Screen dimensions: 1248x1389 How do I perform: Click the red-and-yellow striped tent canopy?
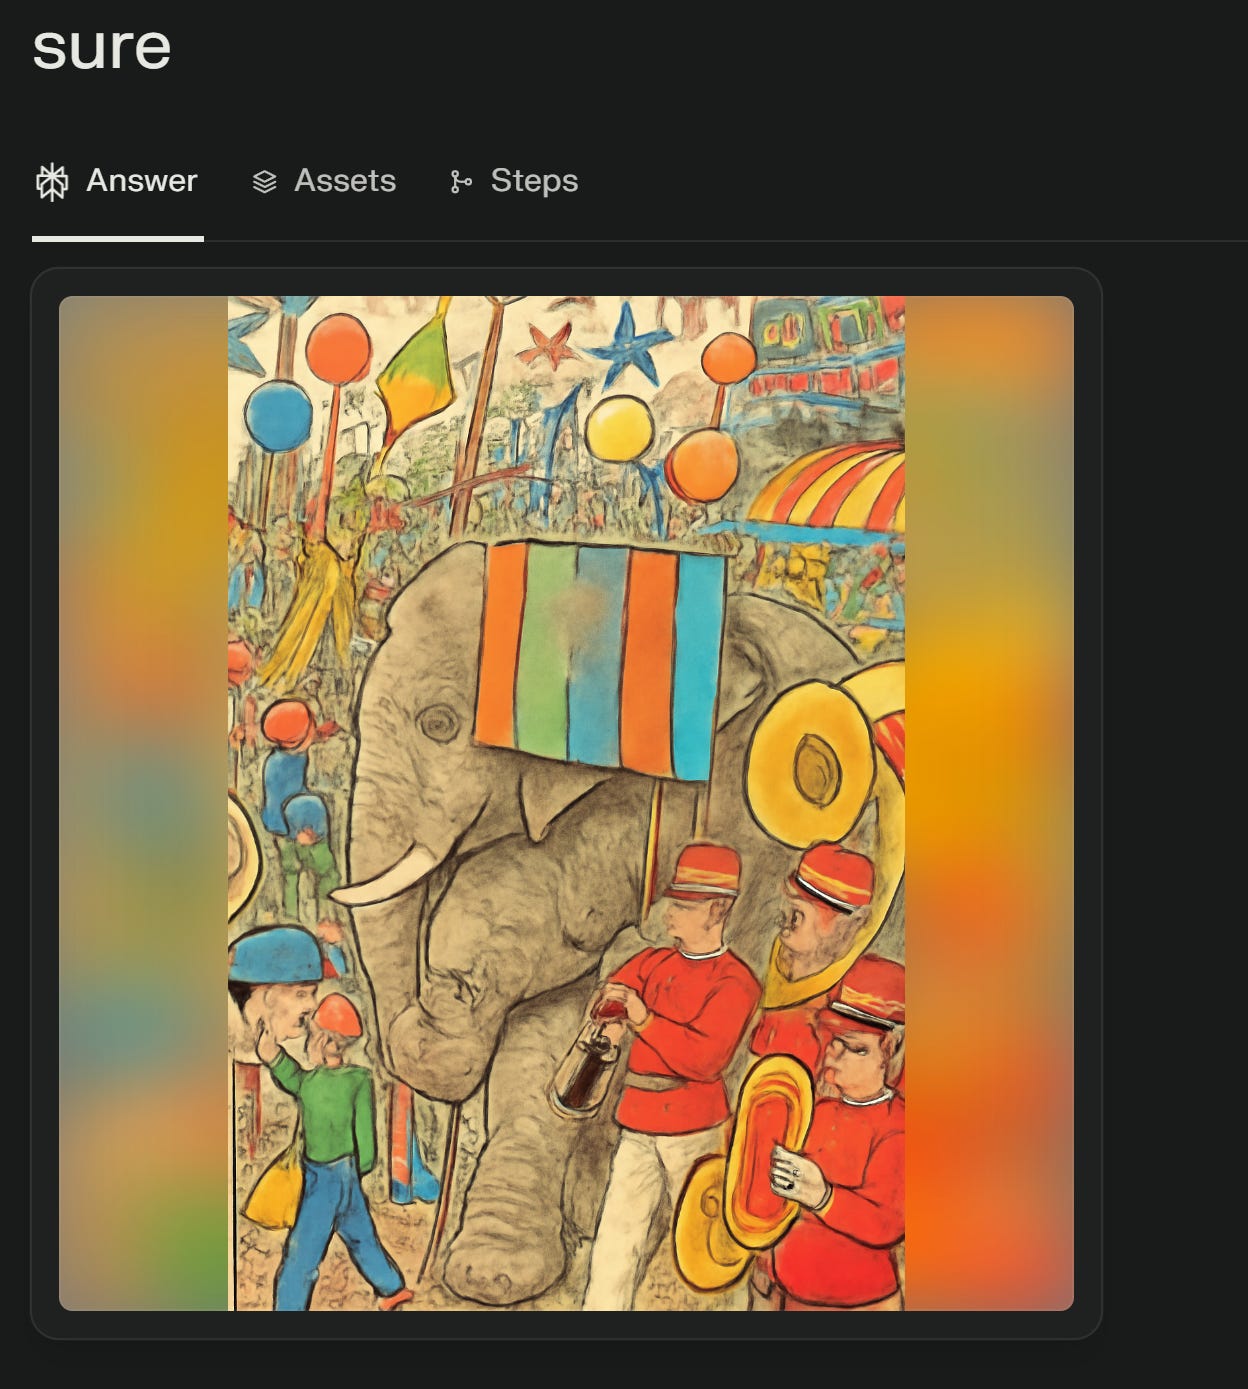click(828, 487)
